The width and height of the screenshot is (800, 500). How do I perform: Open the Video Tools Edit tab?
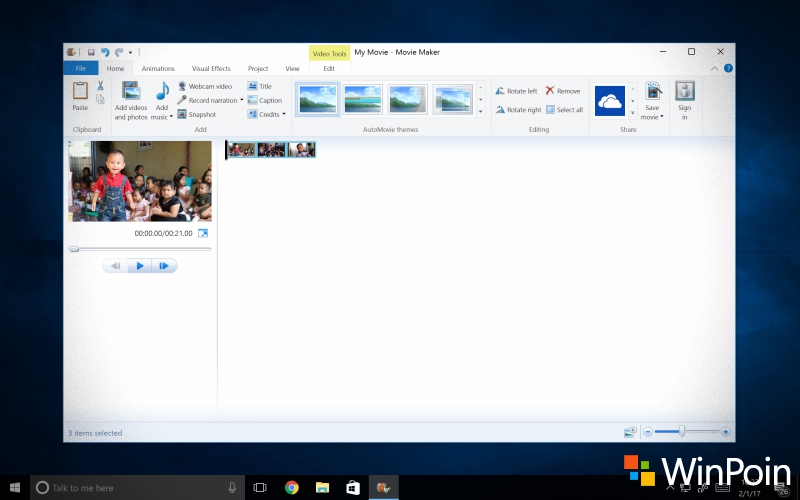point(329,68)
